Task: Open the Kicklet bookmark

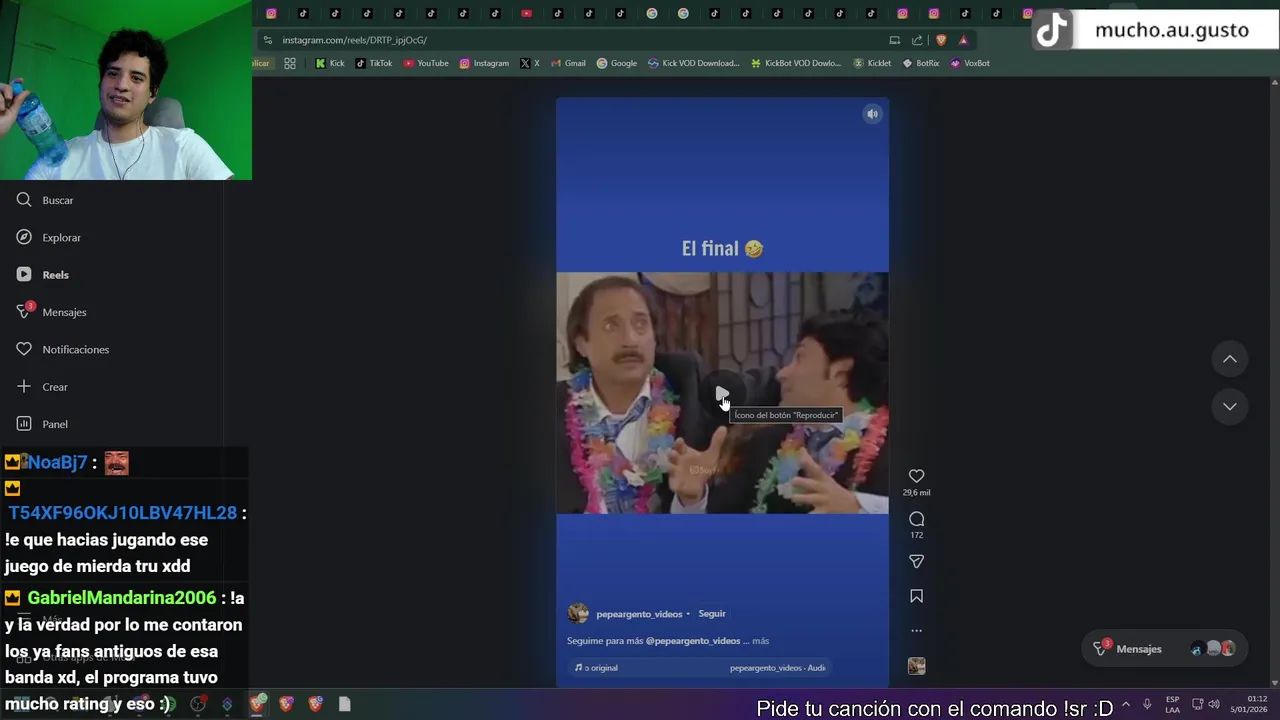Action: pos(872,63)
